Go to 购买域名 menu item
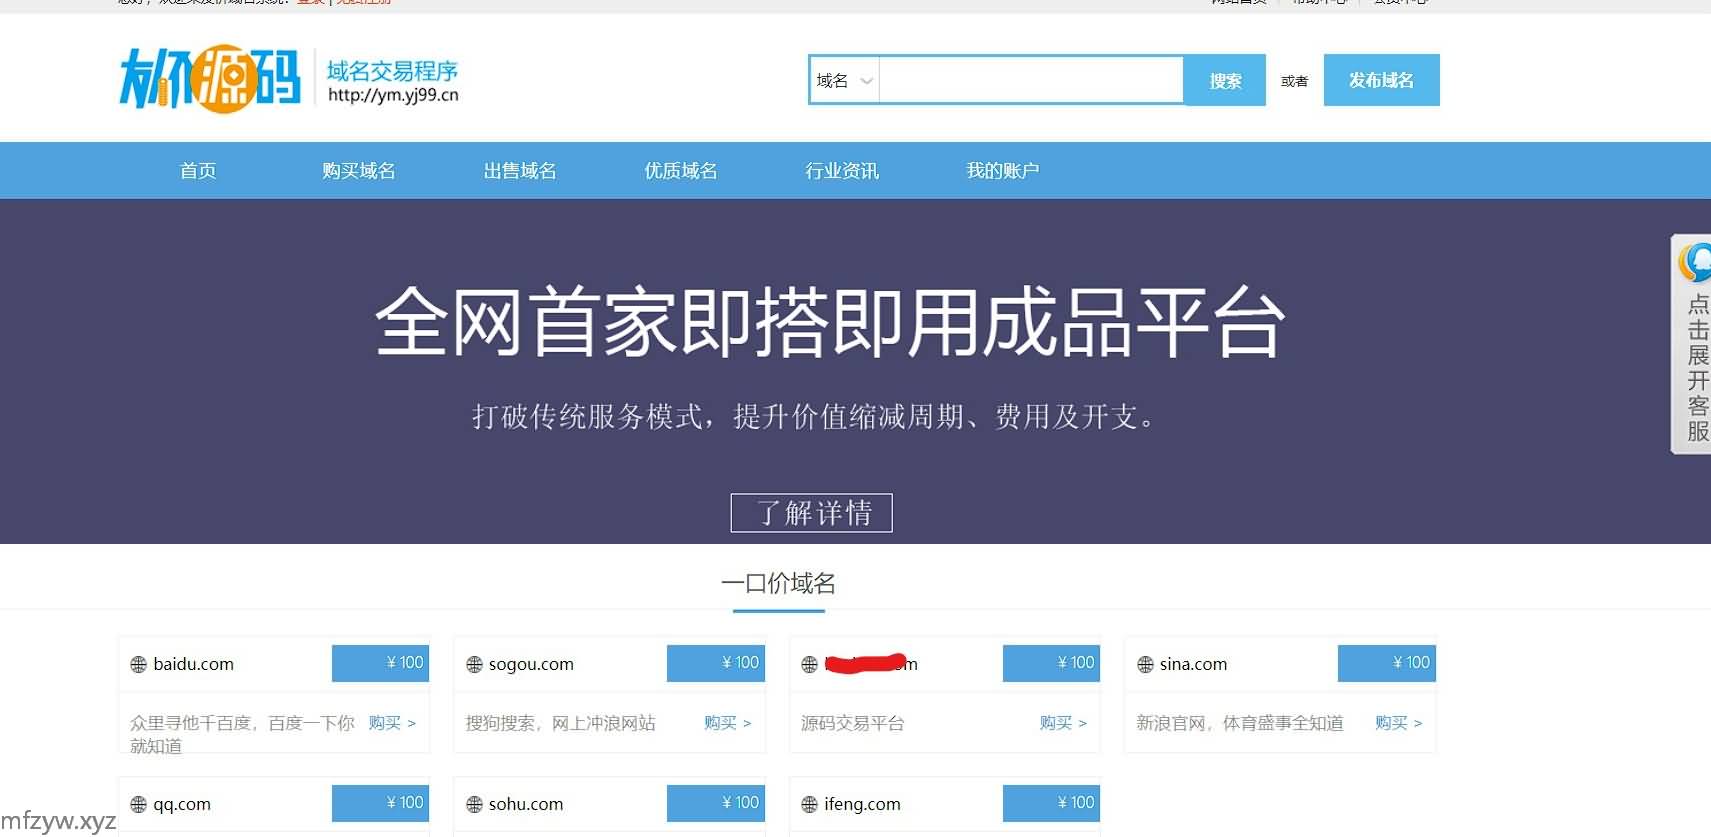The width and height of the screenshot is (1711, 837). click(x=359, y=171)
